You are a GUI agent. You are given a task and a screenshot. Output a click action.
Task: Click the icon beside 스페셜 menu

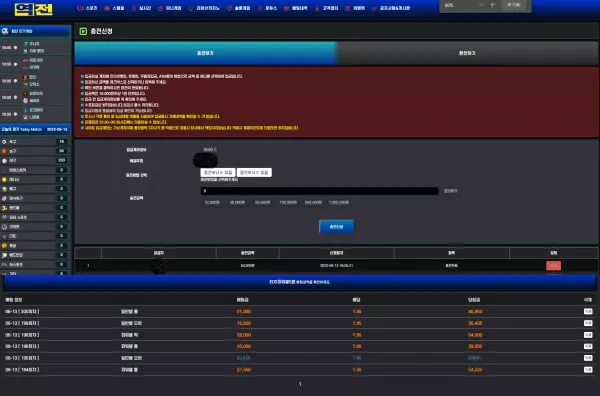point(107,8)
